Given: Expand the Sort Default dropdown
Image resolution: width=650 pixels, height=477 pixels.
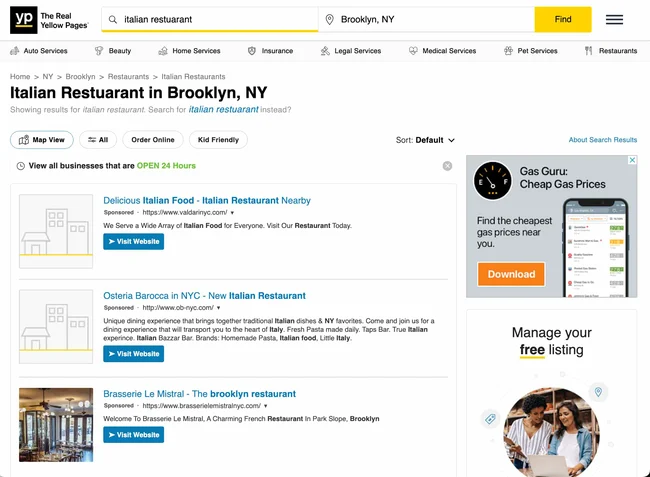Looking at the screenshot, I should [x=425, y=140].
